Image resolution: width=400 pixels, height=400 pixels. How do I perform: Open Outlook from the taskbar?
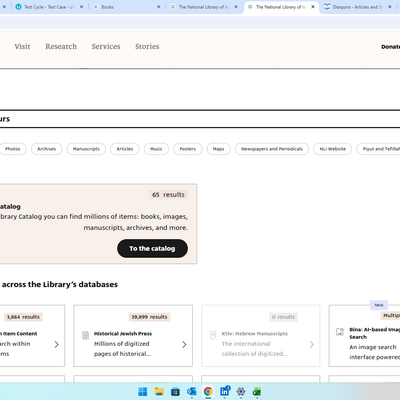[192, 392]
